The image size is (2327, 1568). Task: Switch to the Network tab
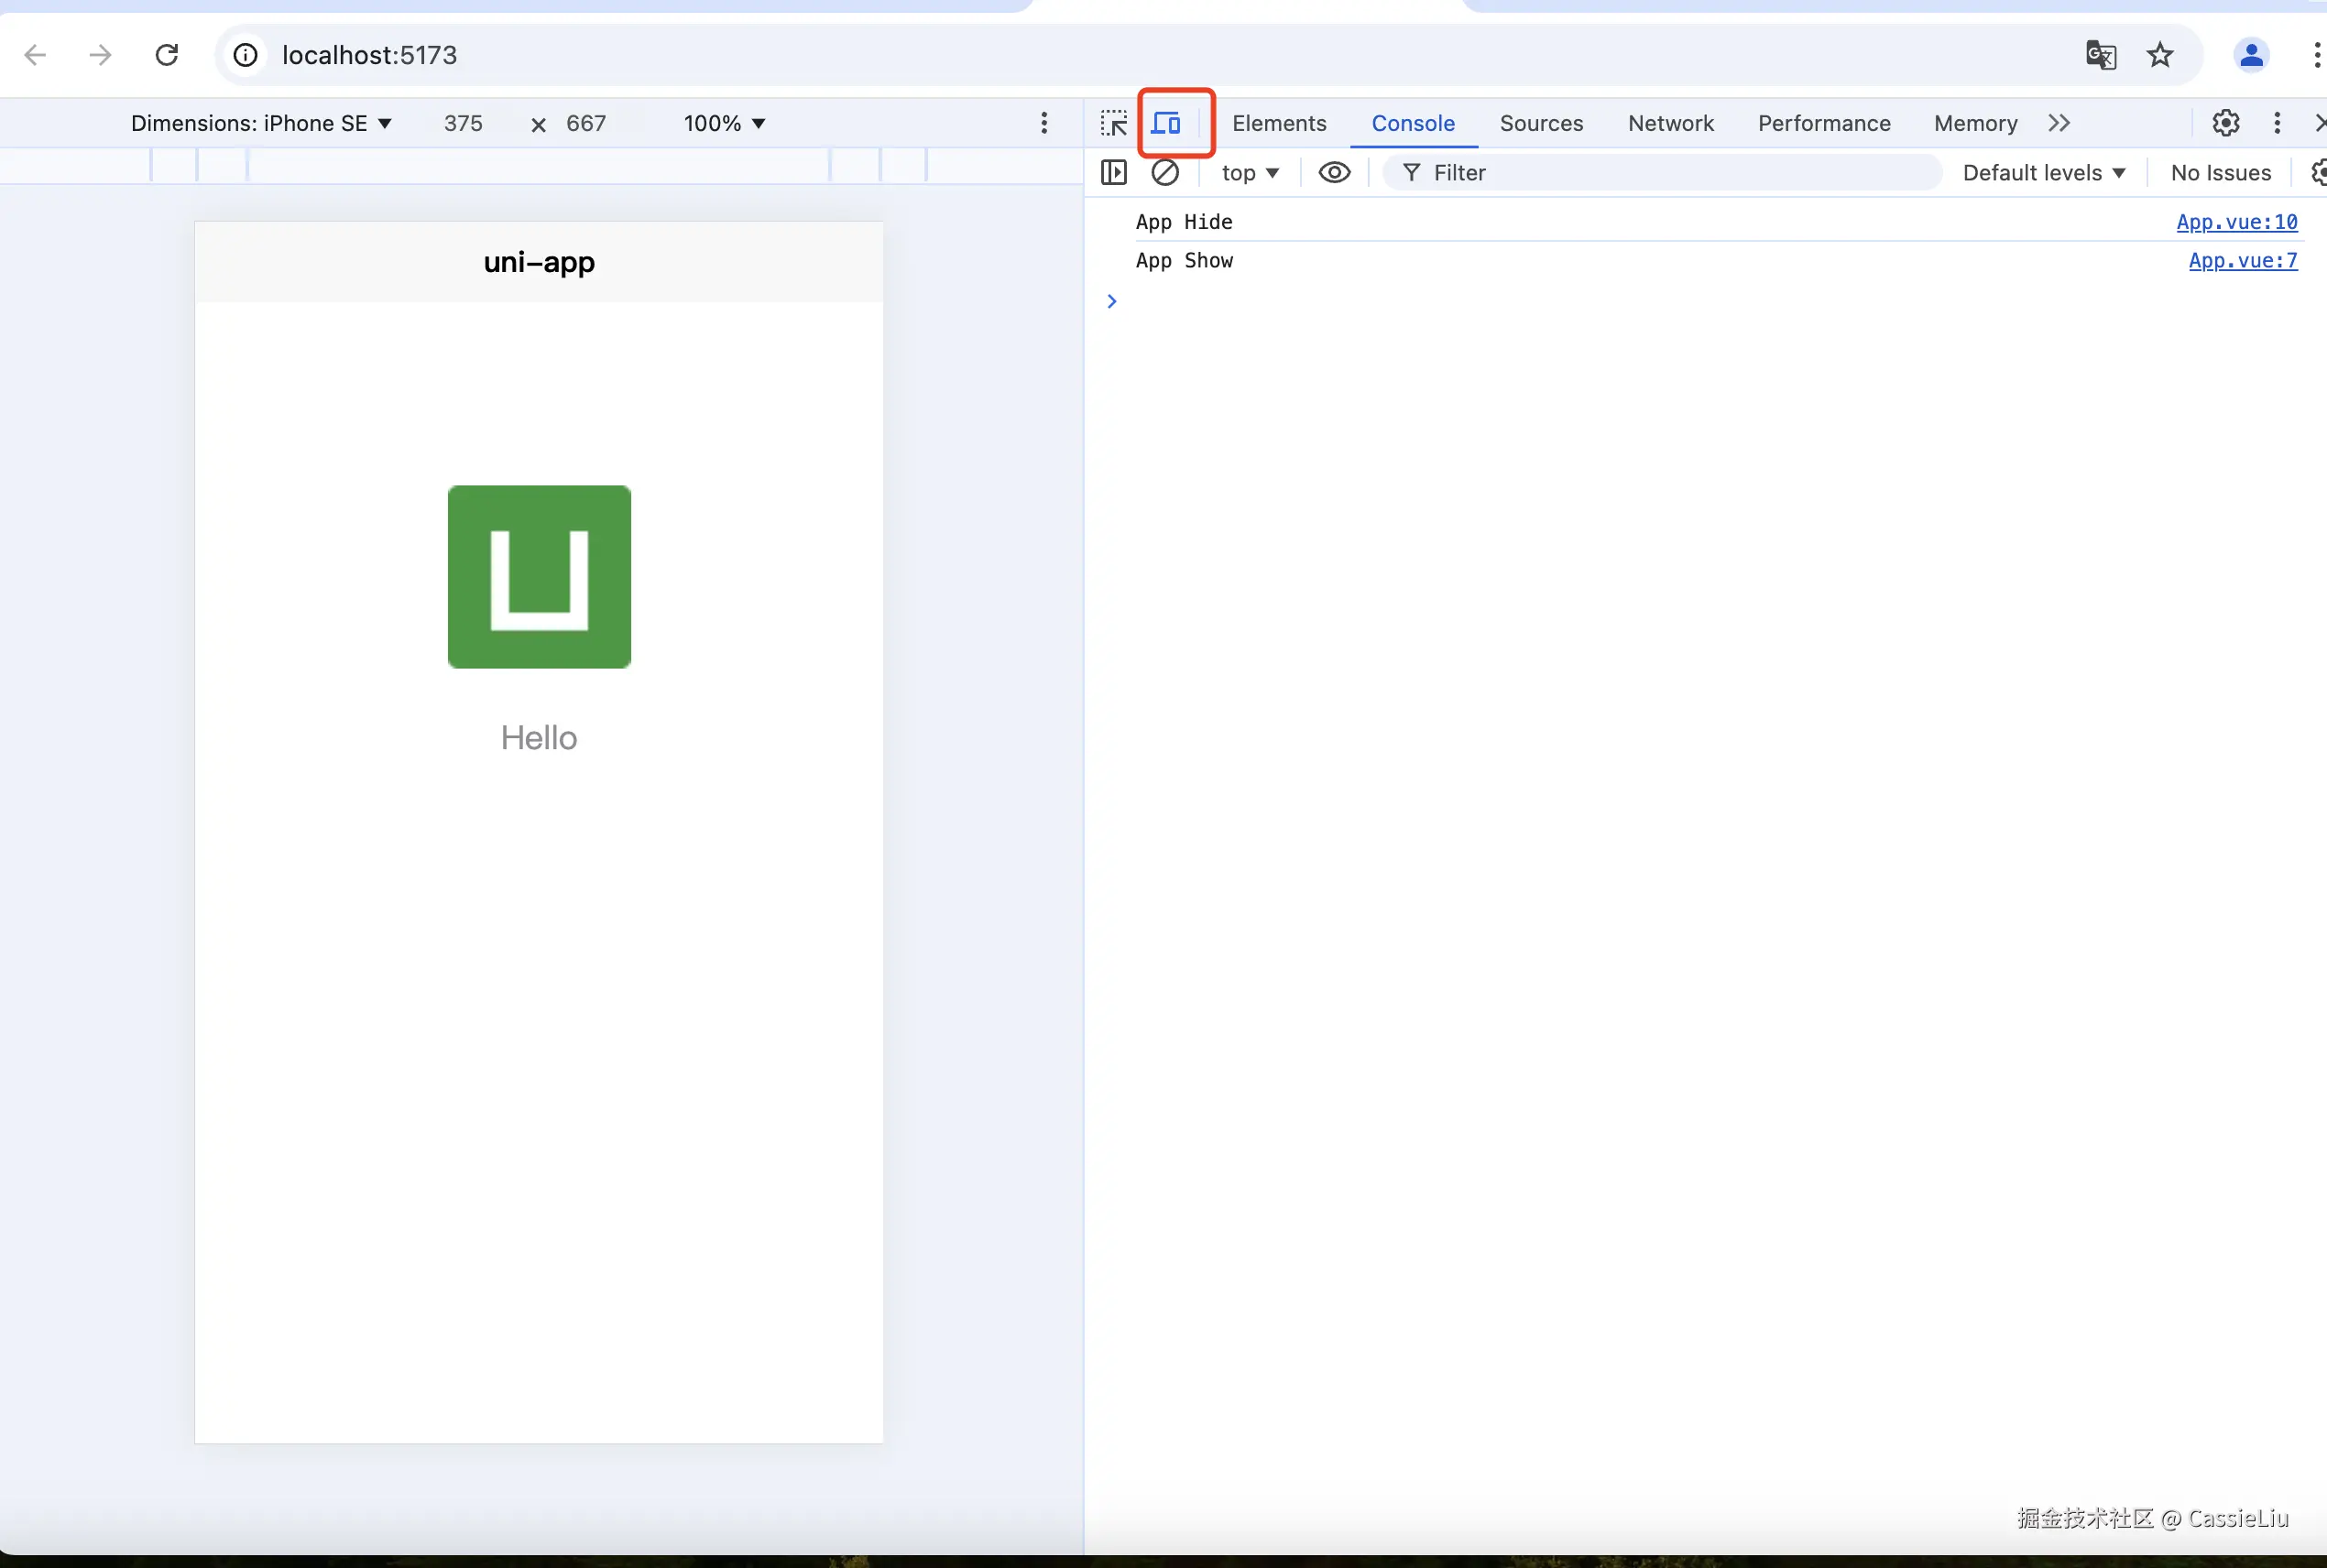(x=1670, y=123)
